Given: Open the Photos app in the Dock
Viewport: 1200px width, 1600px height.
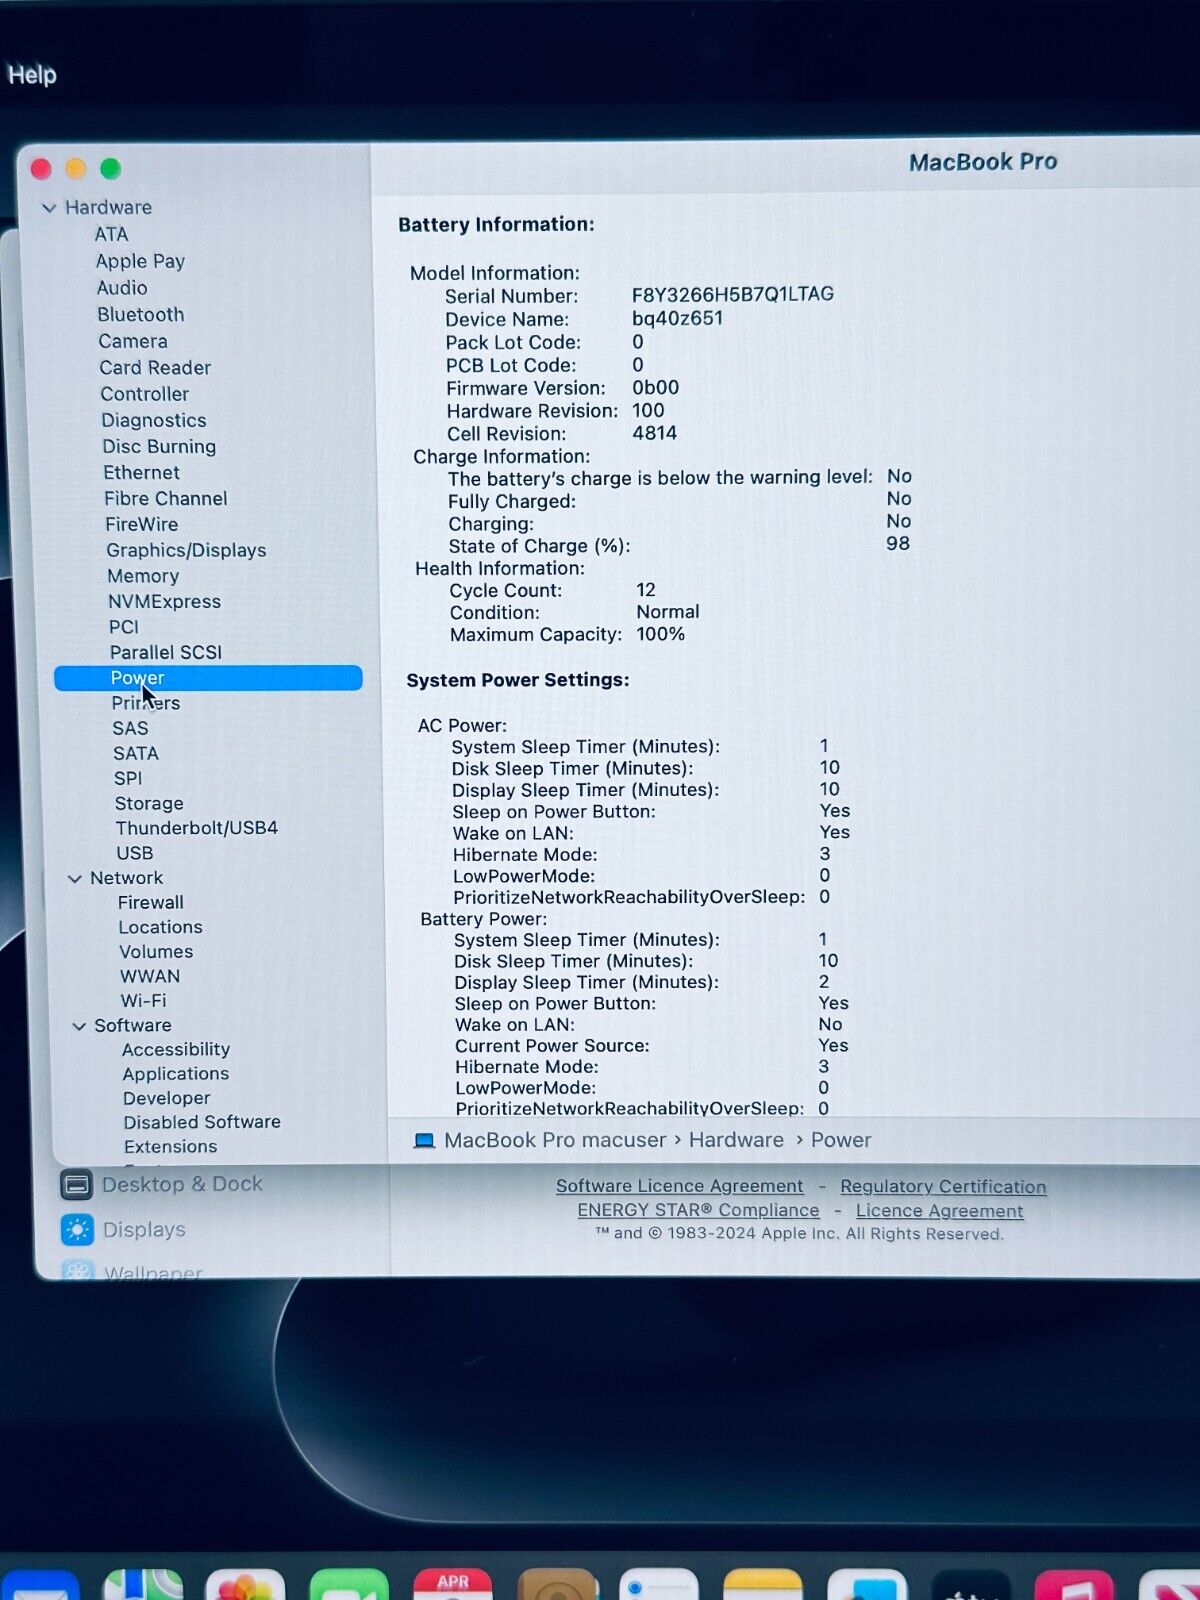Looking at the screenshot, I should tap(245, 1585).
